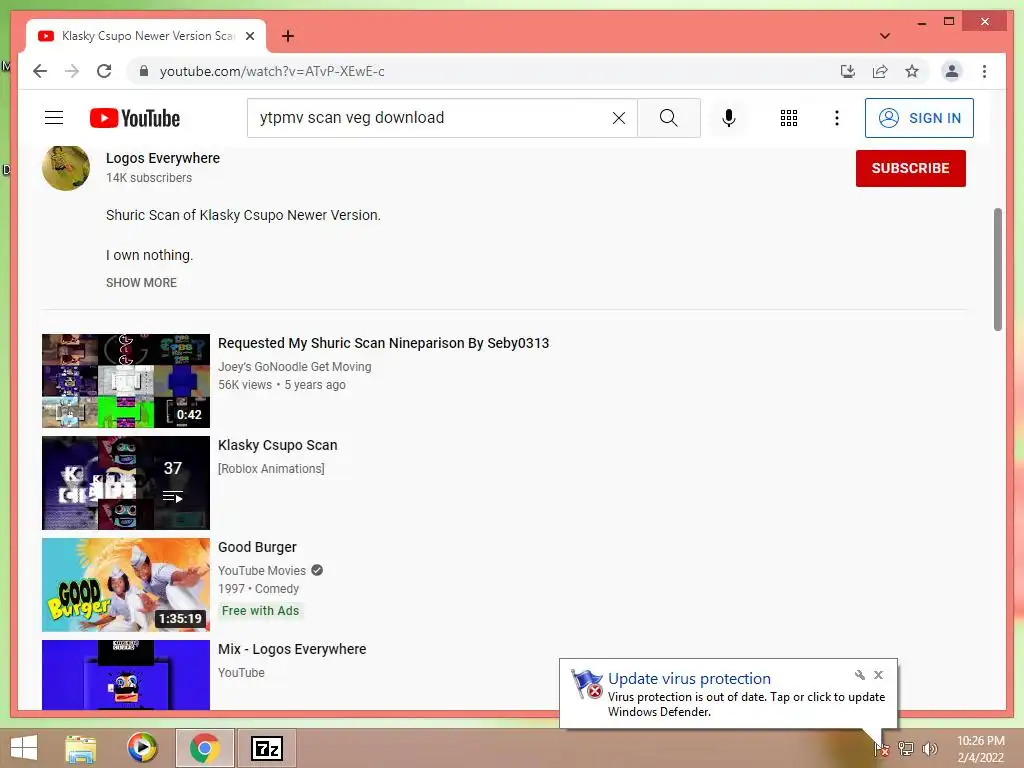Click the search magnifier button
This screenshot has height=768, width=1024.
click(x=669, y=118)
